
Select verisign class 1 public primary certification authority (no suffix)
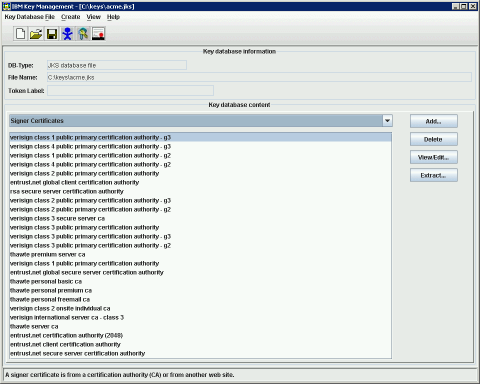tap(200, 263)
